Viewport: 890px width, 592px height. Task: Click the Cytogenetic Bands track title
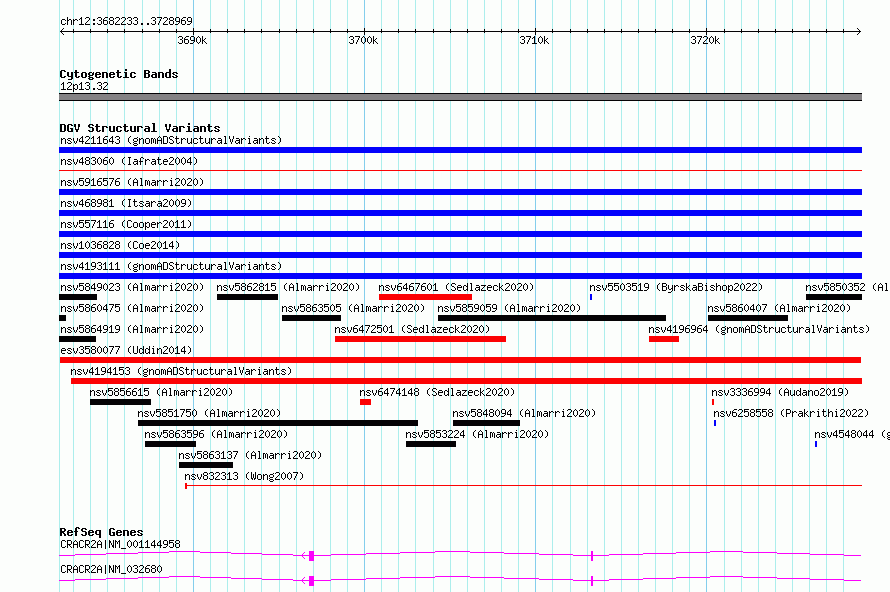point(119,74)
